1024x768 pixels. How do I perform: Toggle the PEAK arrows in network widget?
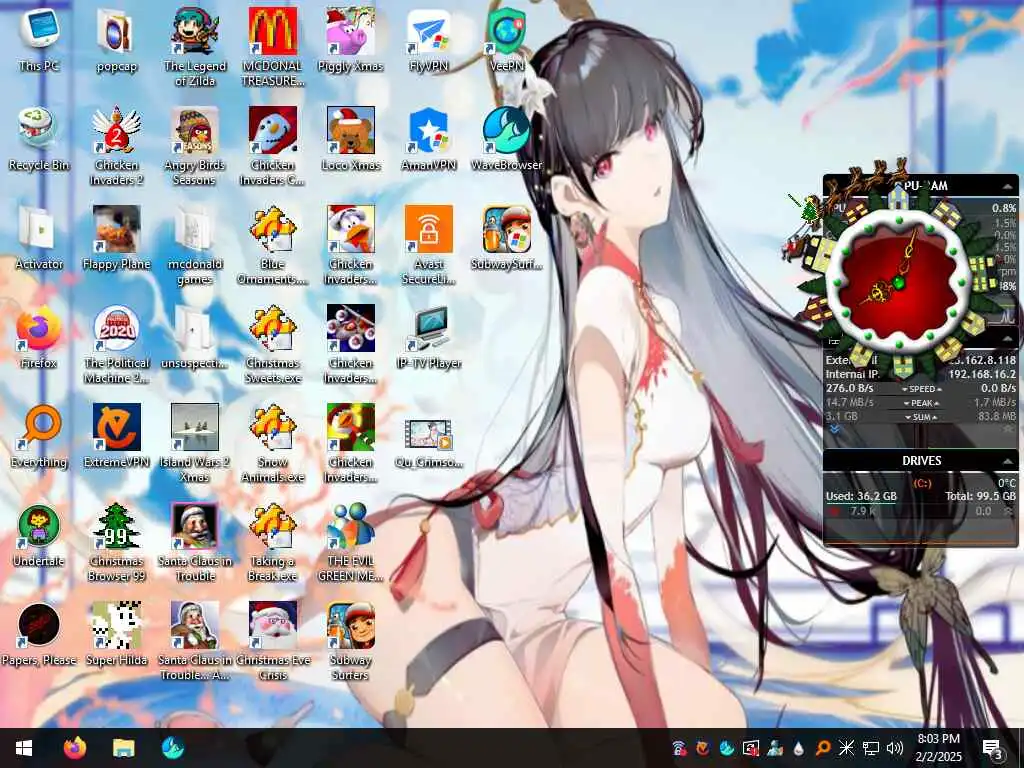[x=921, y=403]
